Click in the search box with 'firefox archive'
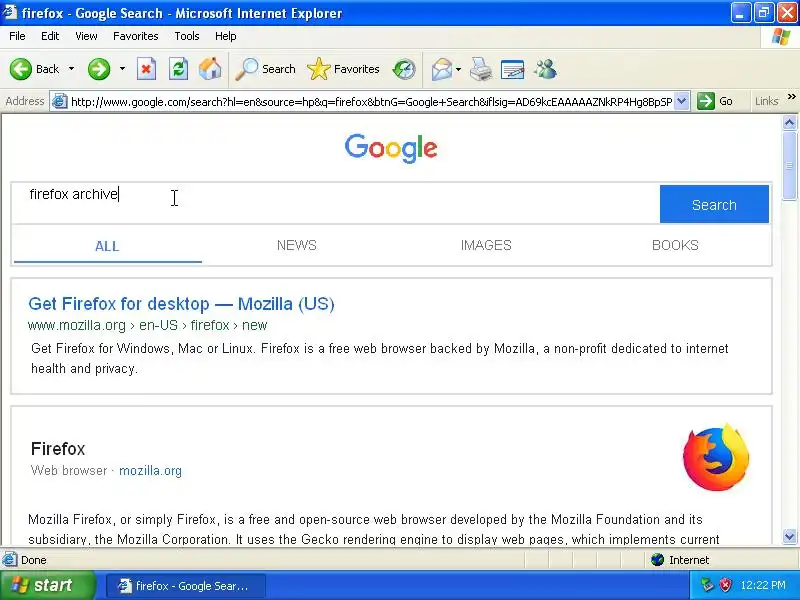This screenshot has width=800, height=600. (335, 203)
